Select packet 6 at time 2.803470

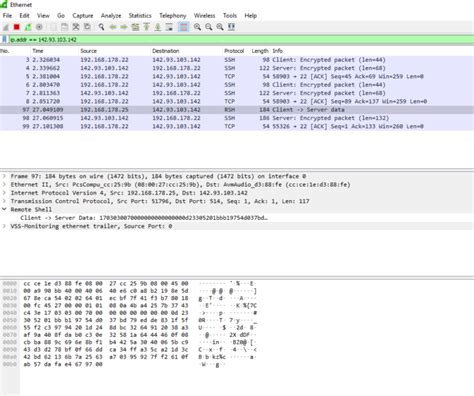pyautogui.click(x=237, y=85)
